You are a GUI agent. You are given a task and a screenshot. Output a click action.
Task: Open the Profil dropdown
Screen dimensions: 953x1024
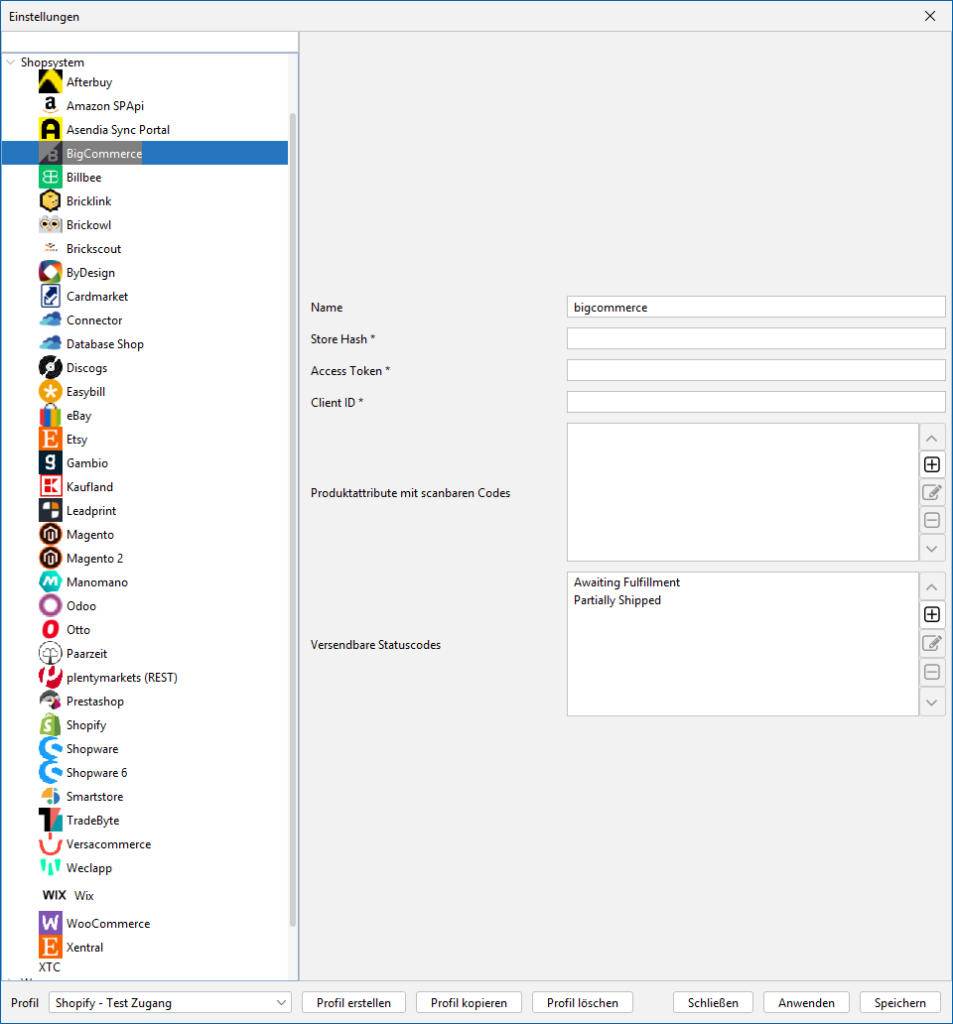[x=280, y=1002]
